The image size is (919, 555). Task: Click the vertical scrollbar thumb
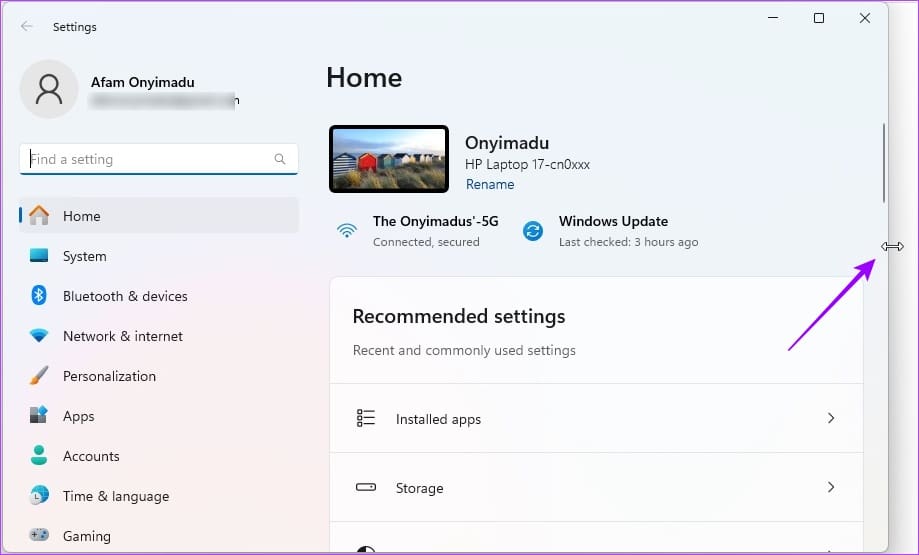pos(883,164)
